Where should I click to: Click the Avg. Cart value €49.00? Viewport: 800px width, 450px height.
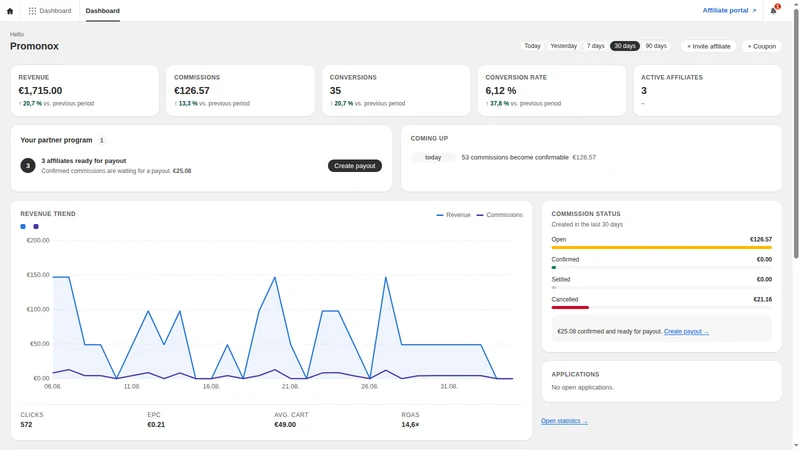pyautogui.click(x=285, y=424)
